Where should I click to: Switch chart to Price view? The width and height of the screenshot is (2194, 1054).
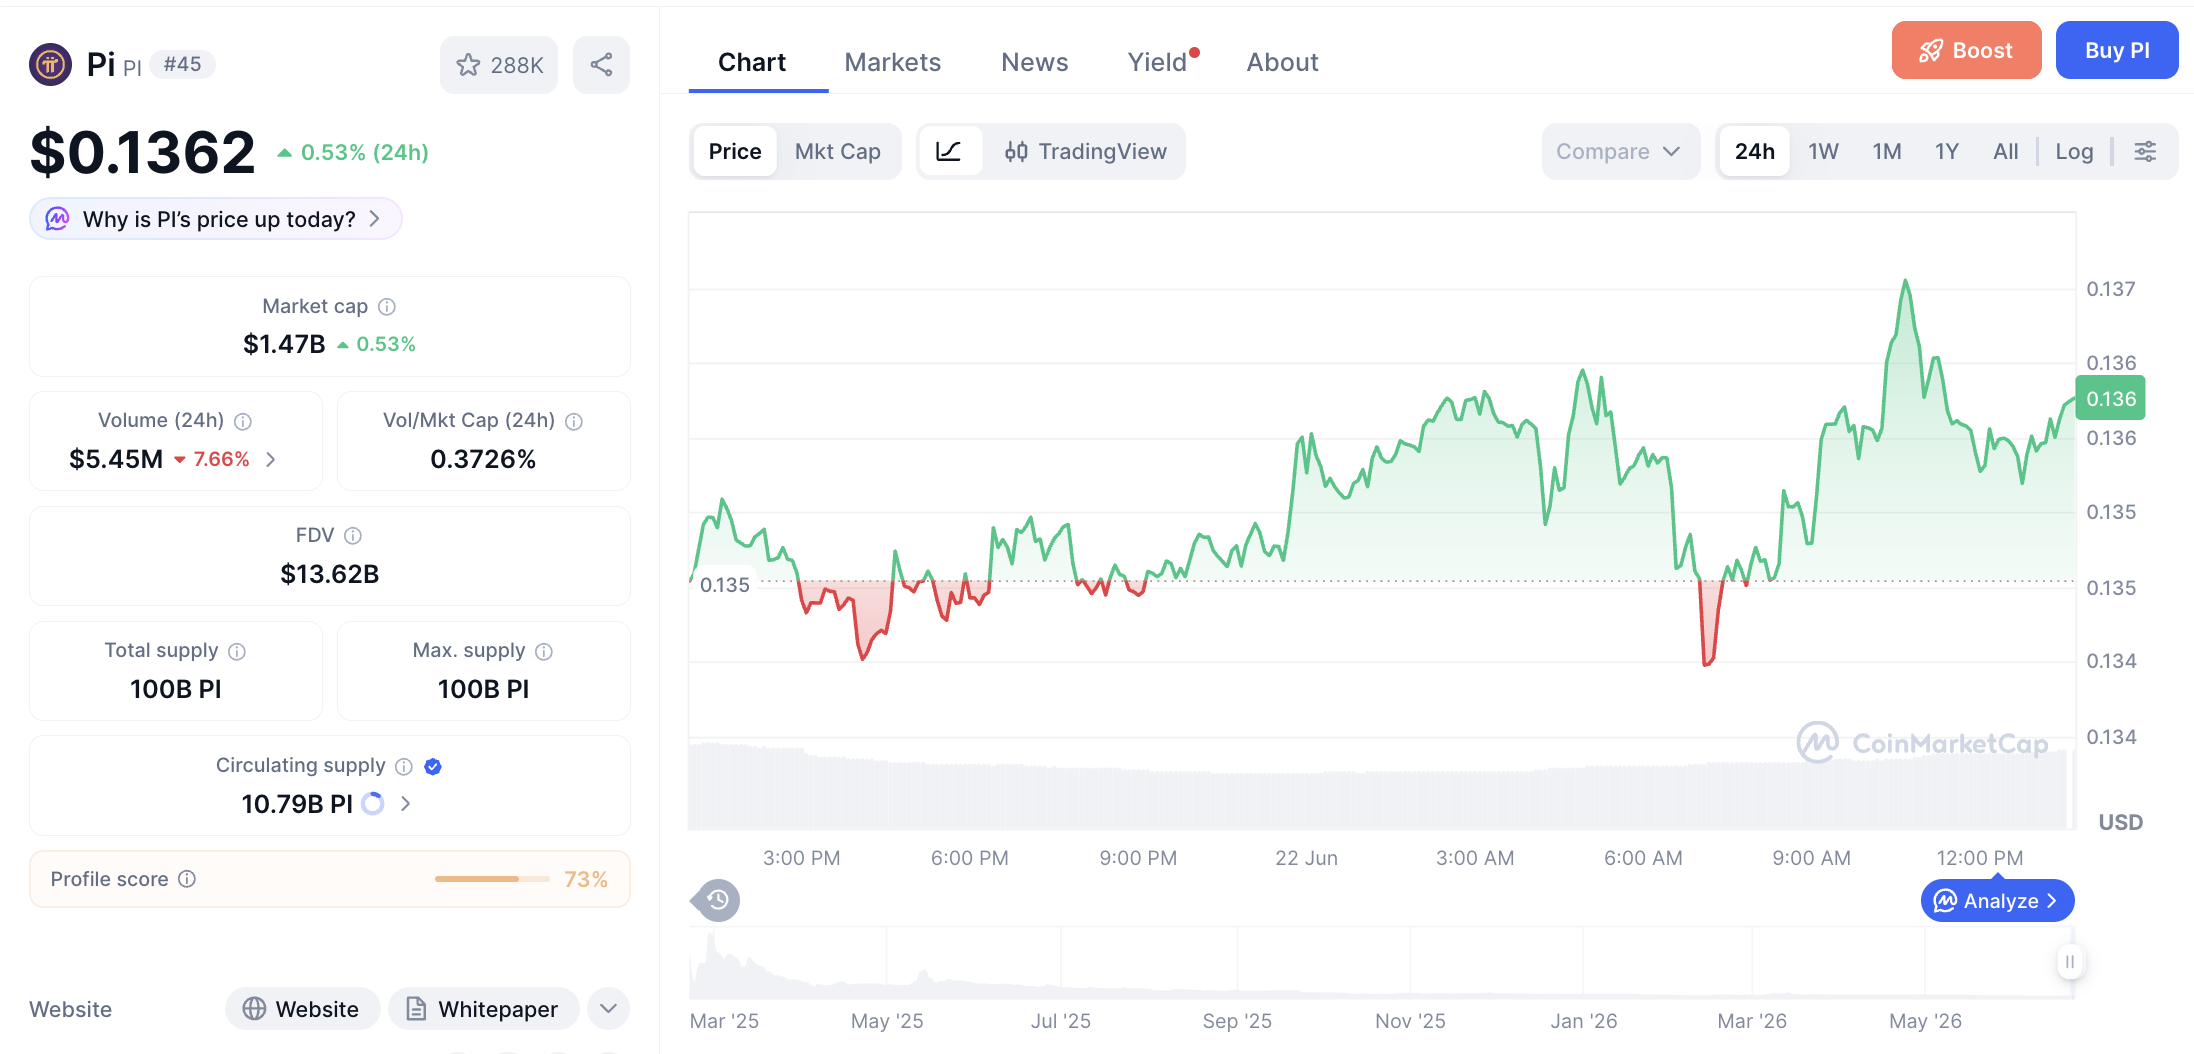point(735,152)
